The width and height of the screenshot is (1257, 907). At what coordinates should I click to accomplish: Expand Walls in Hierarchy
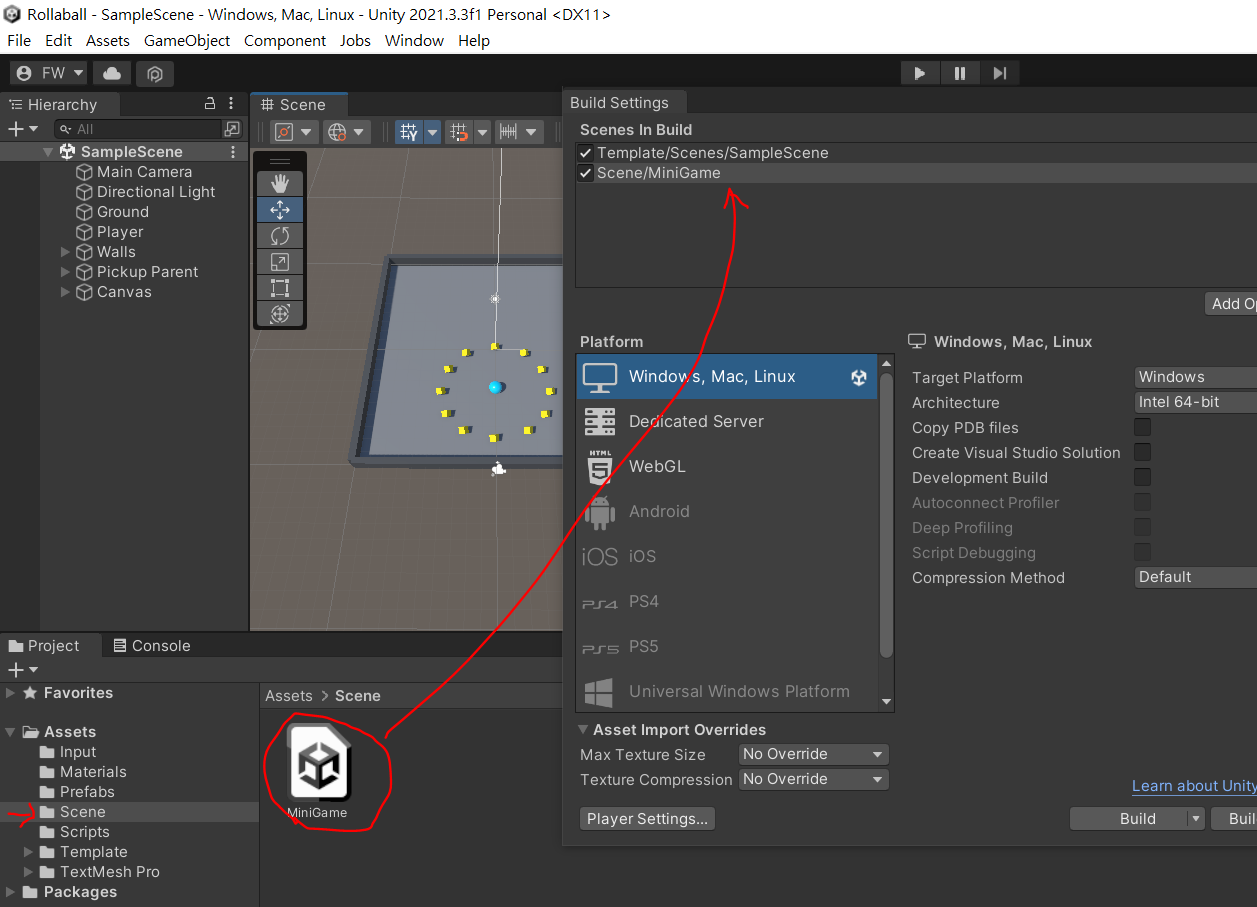click(x=66, y=252)
